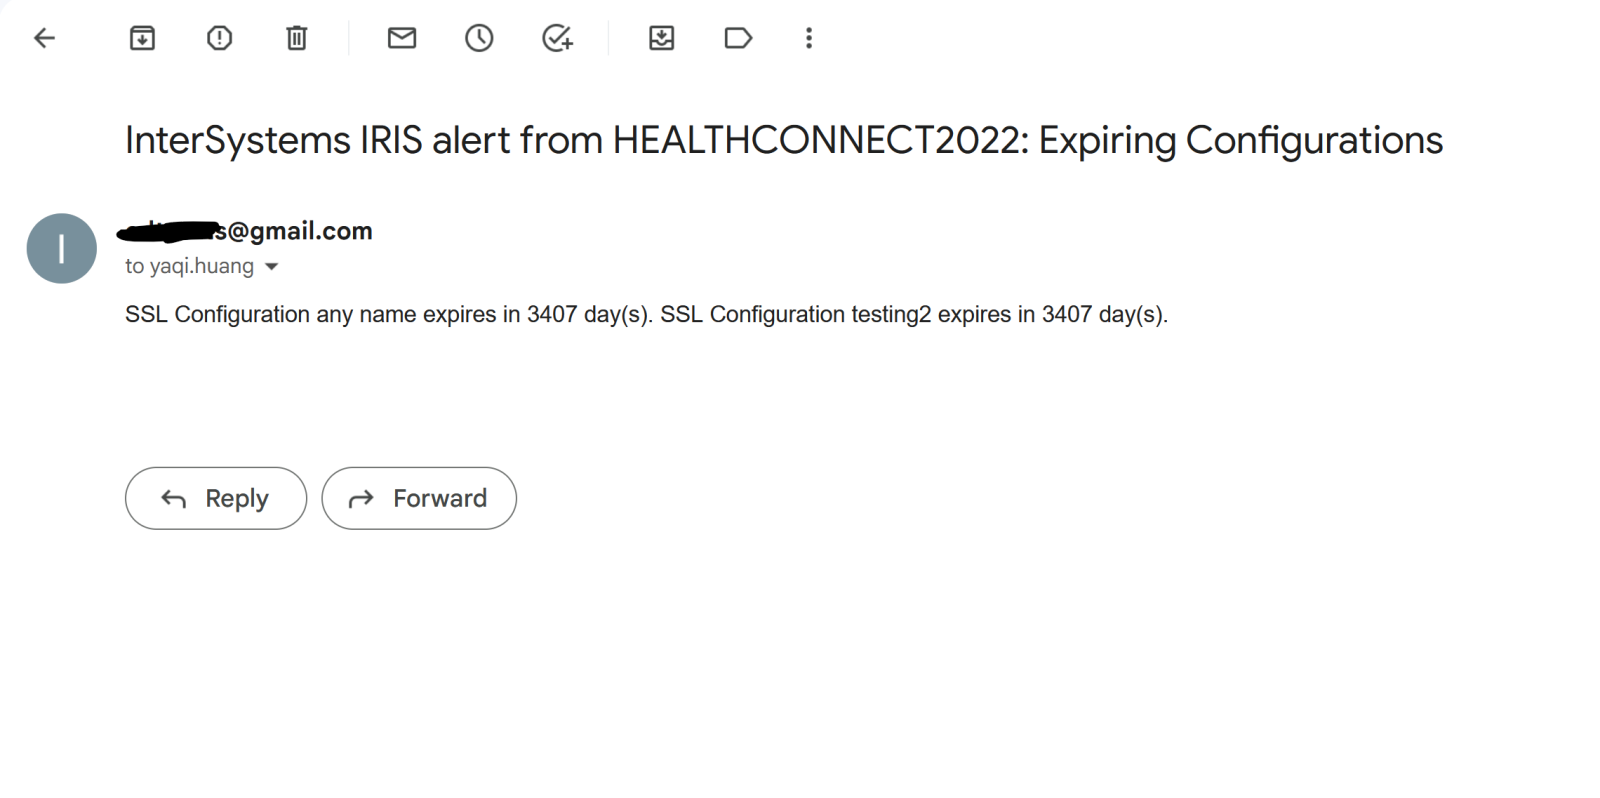The image size is (1600, 798).
Task: Click the "to yaqi.huang" recipient text
Action: (x=189, y=266)
